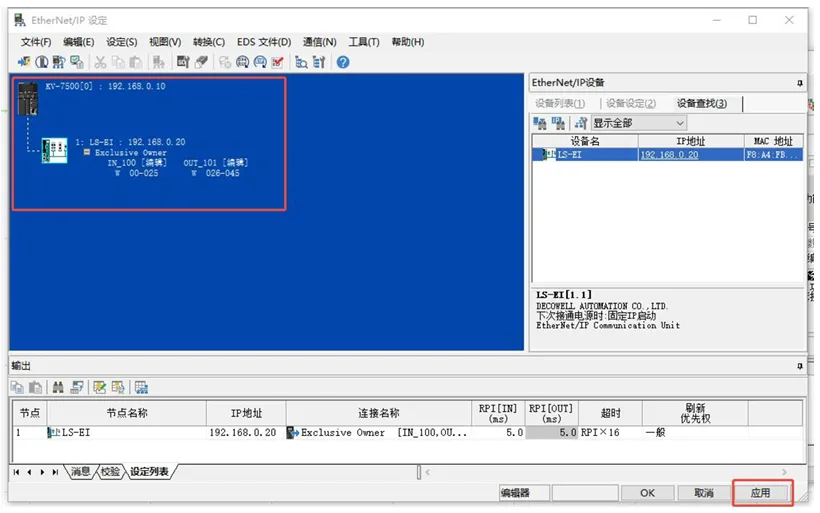Open the 显示全部 filter dropdown
The image size is (820, 513).
point(638,123)
